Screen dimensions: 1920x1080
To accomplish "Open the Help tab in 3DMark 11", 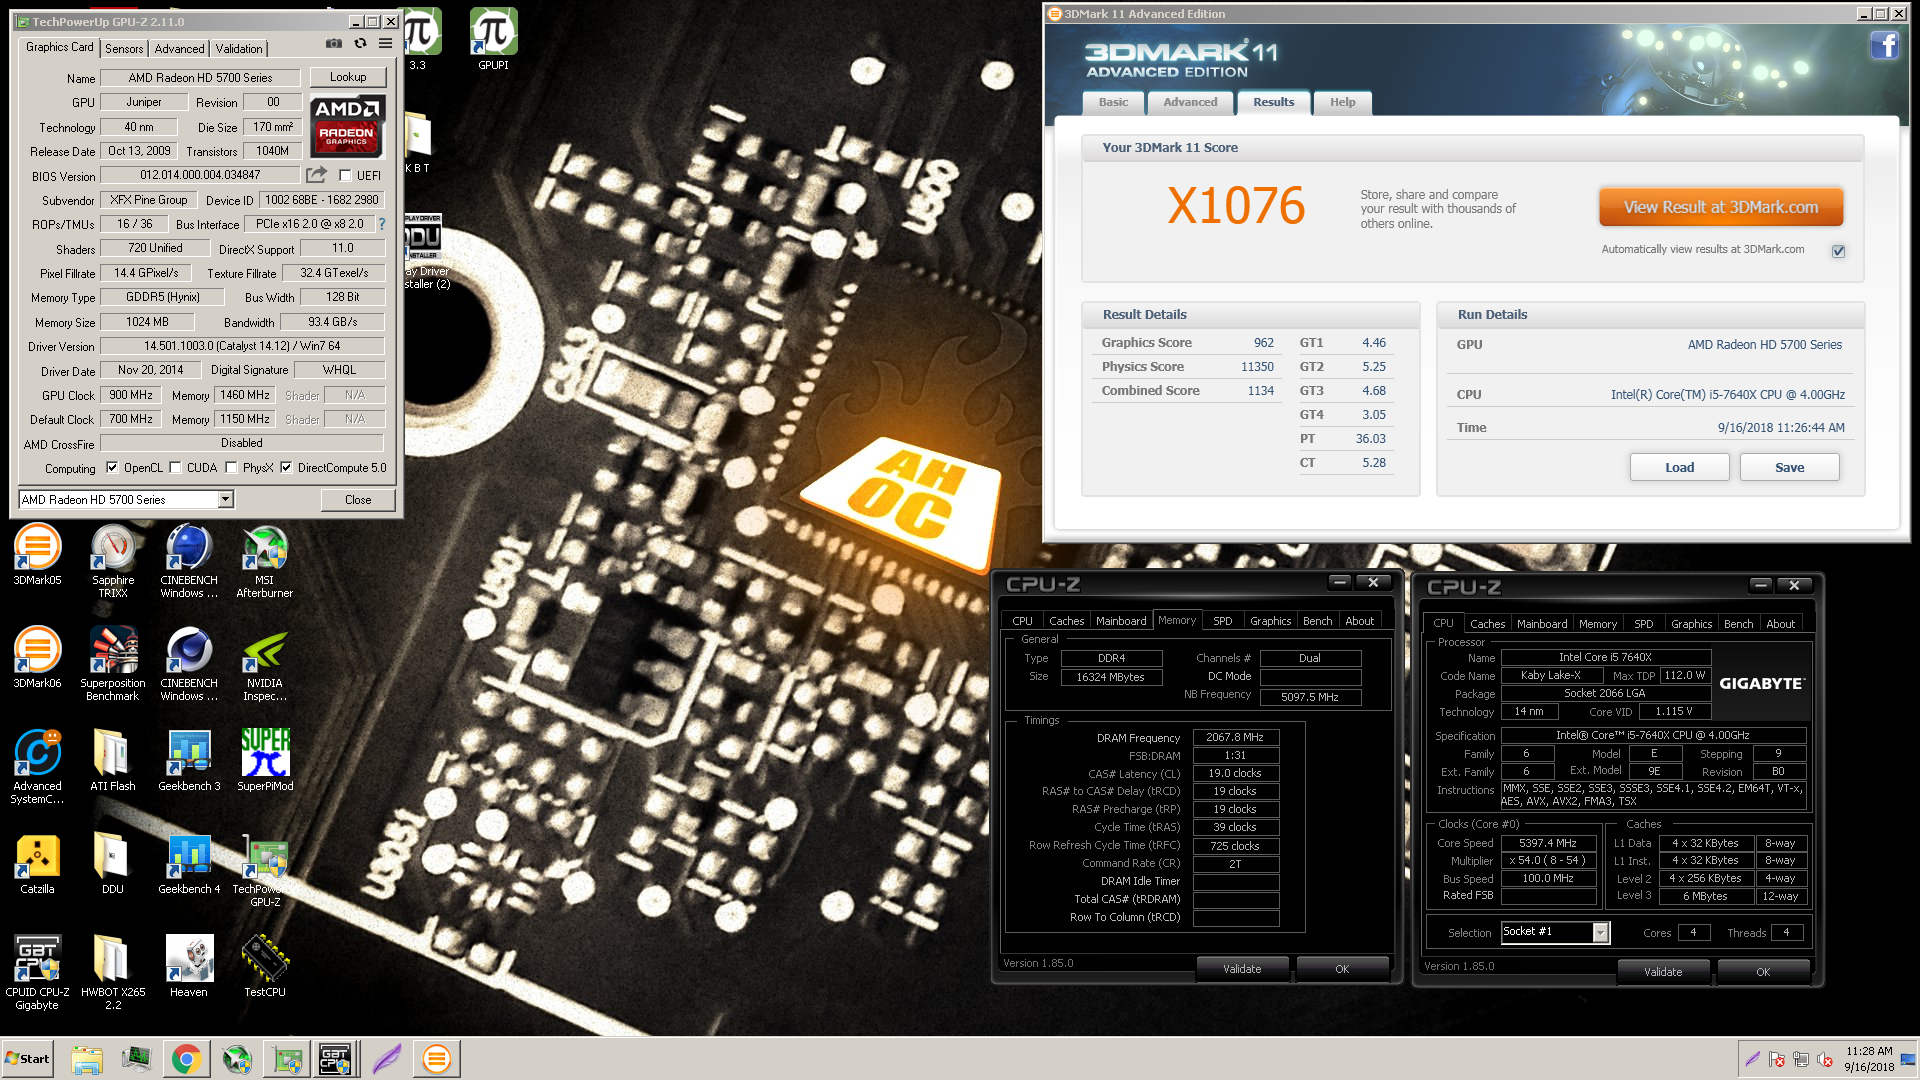I will click(x=1343, y=102).
